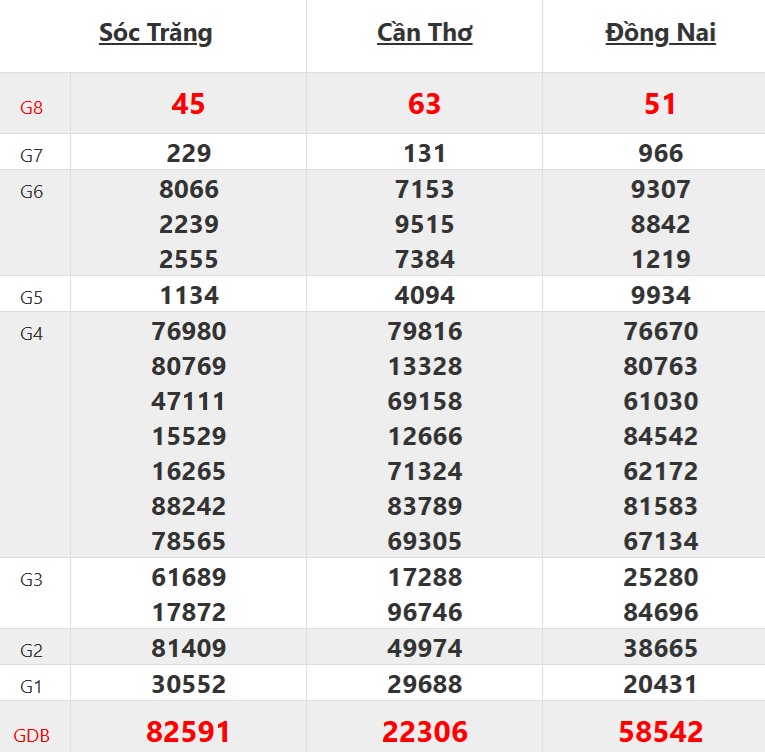This screenshot has height=752, width=765.
Task: Open the Đồng Nai province link
Action: coord(660,33)
